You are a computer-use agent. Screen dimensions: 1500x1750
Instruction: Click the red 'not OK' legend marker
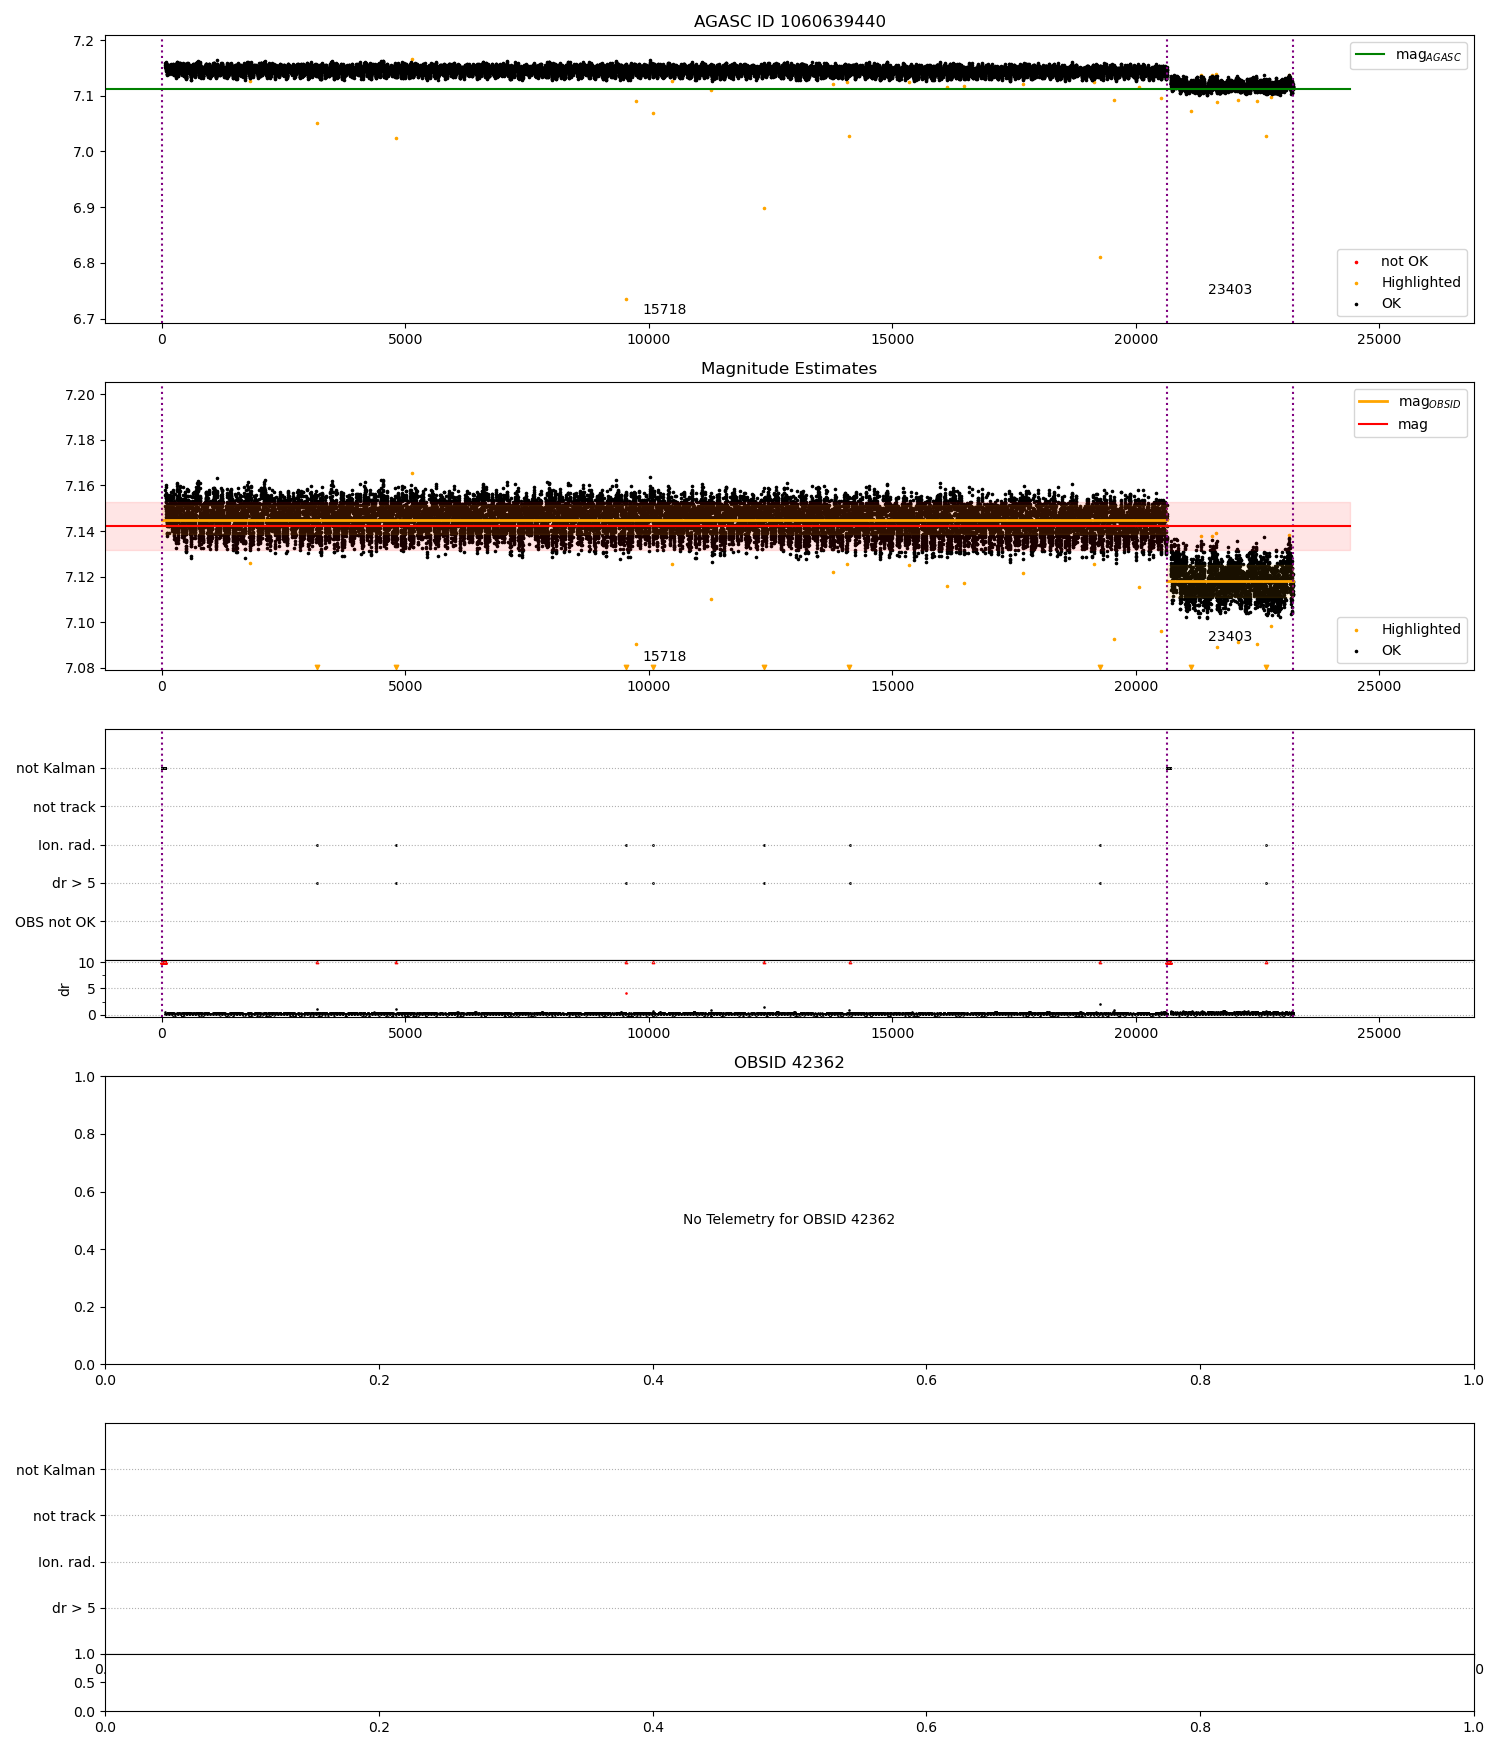tap(1356, 263)
